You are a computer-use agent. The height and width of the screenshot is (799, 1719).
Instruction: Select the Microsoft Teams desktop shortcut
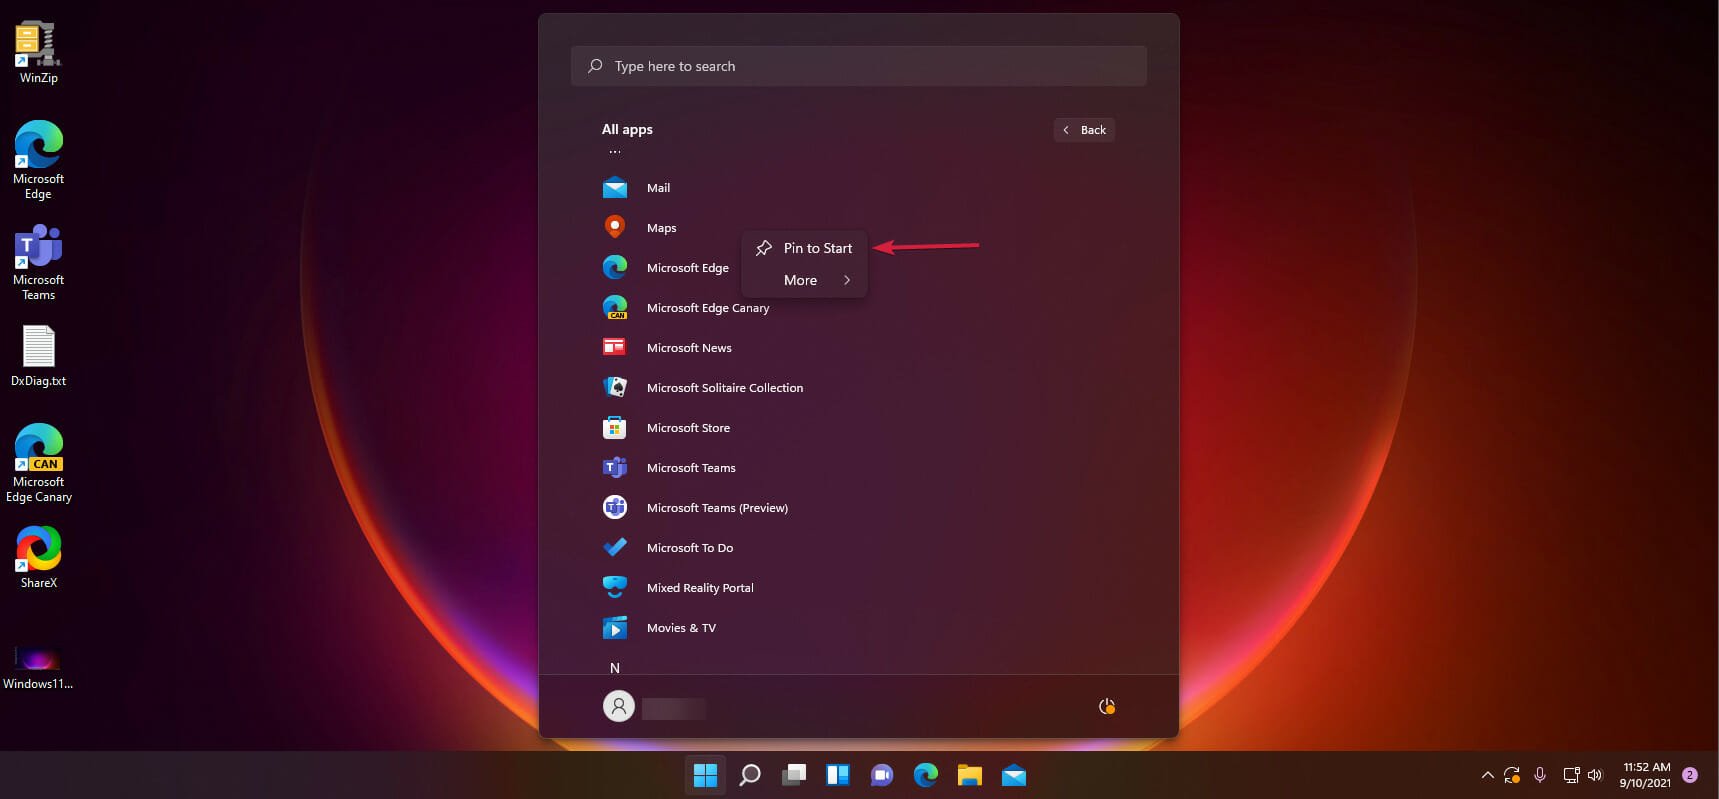[x=38, y=262]
